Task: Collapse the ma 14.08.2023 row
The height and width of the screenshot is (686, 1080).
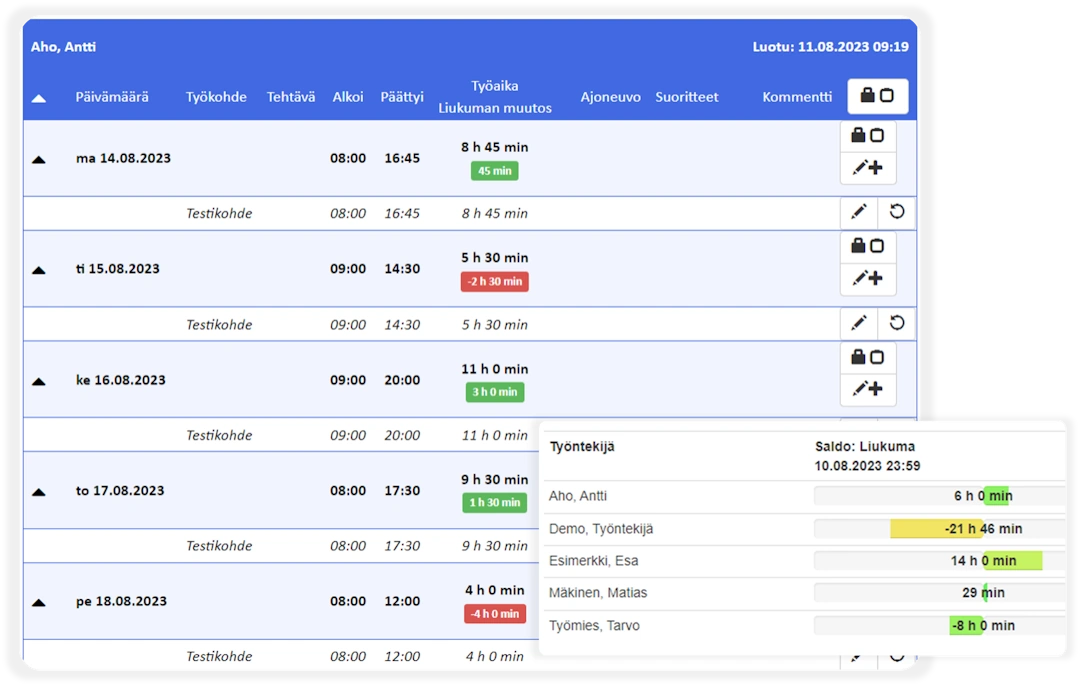Action: 39,159
